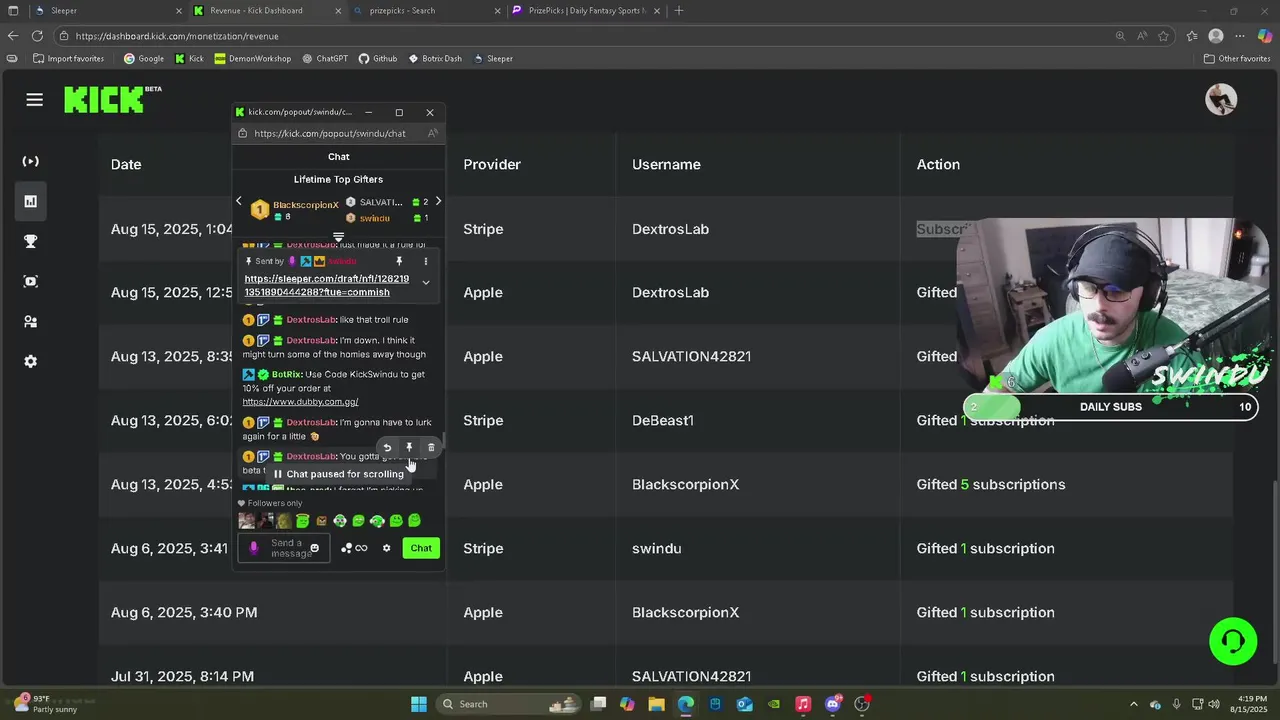Switch to the Sleeper browser tab

coord(108,11)
